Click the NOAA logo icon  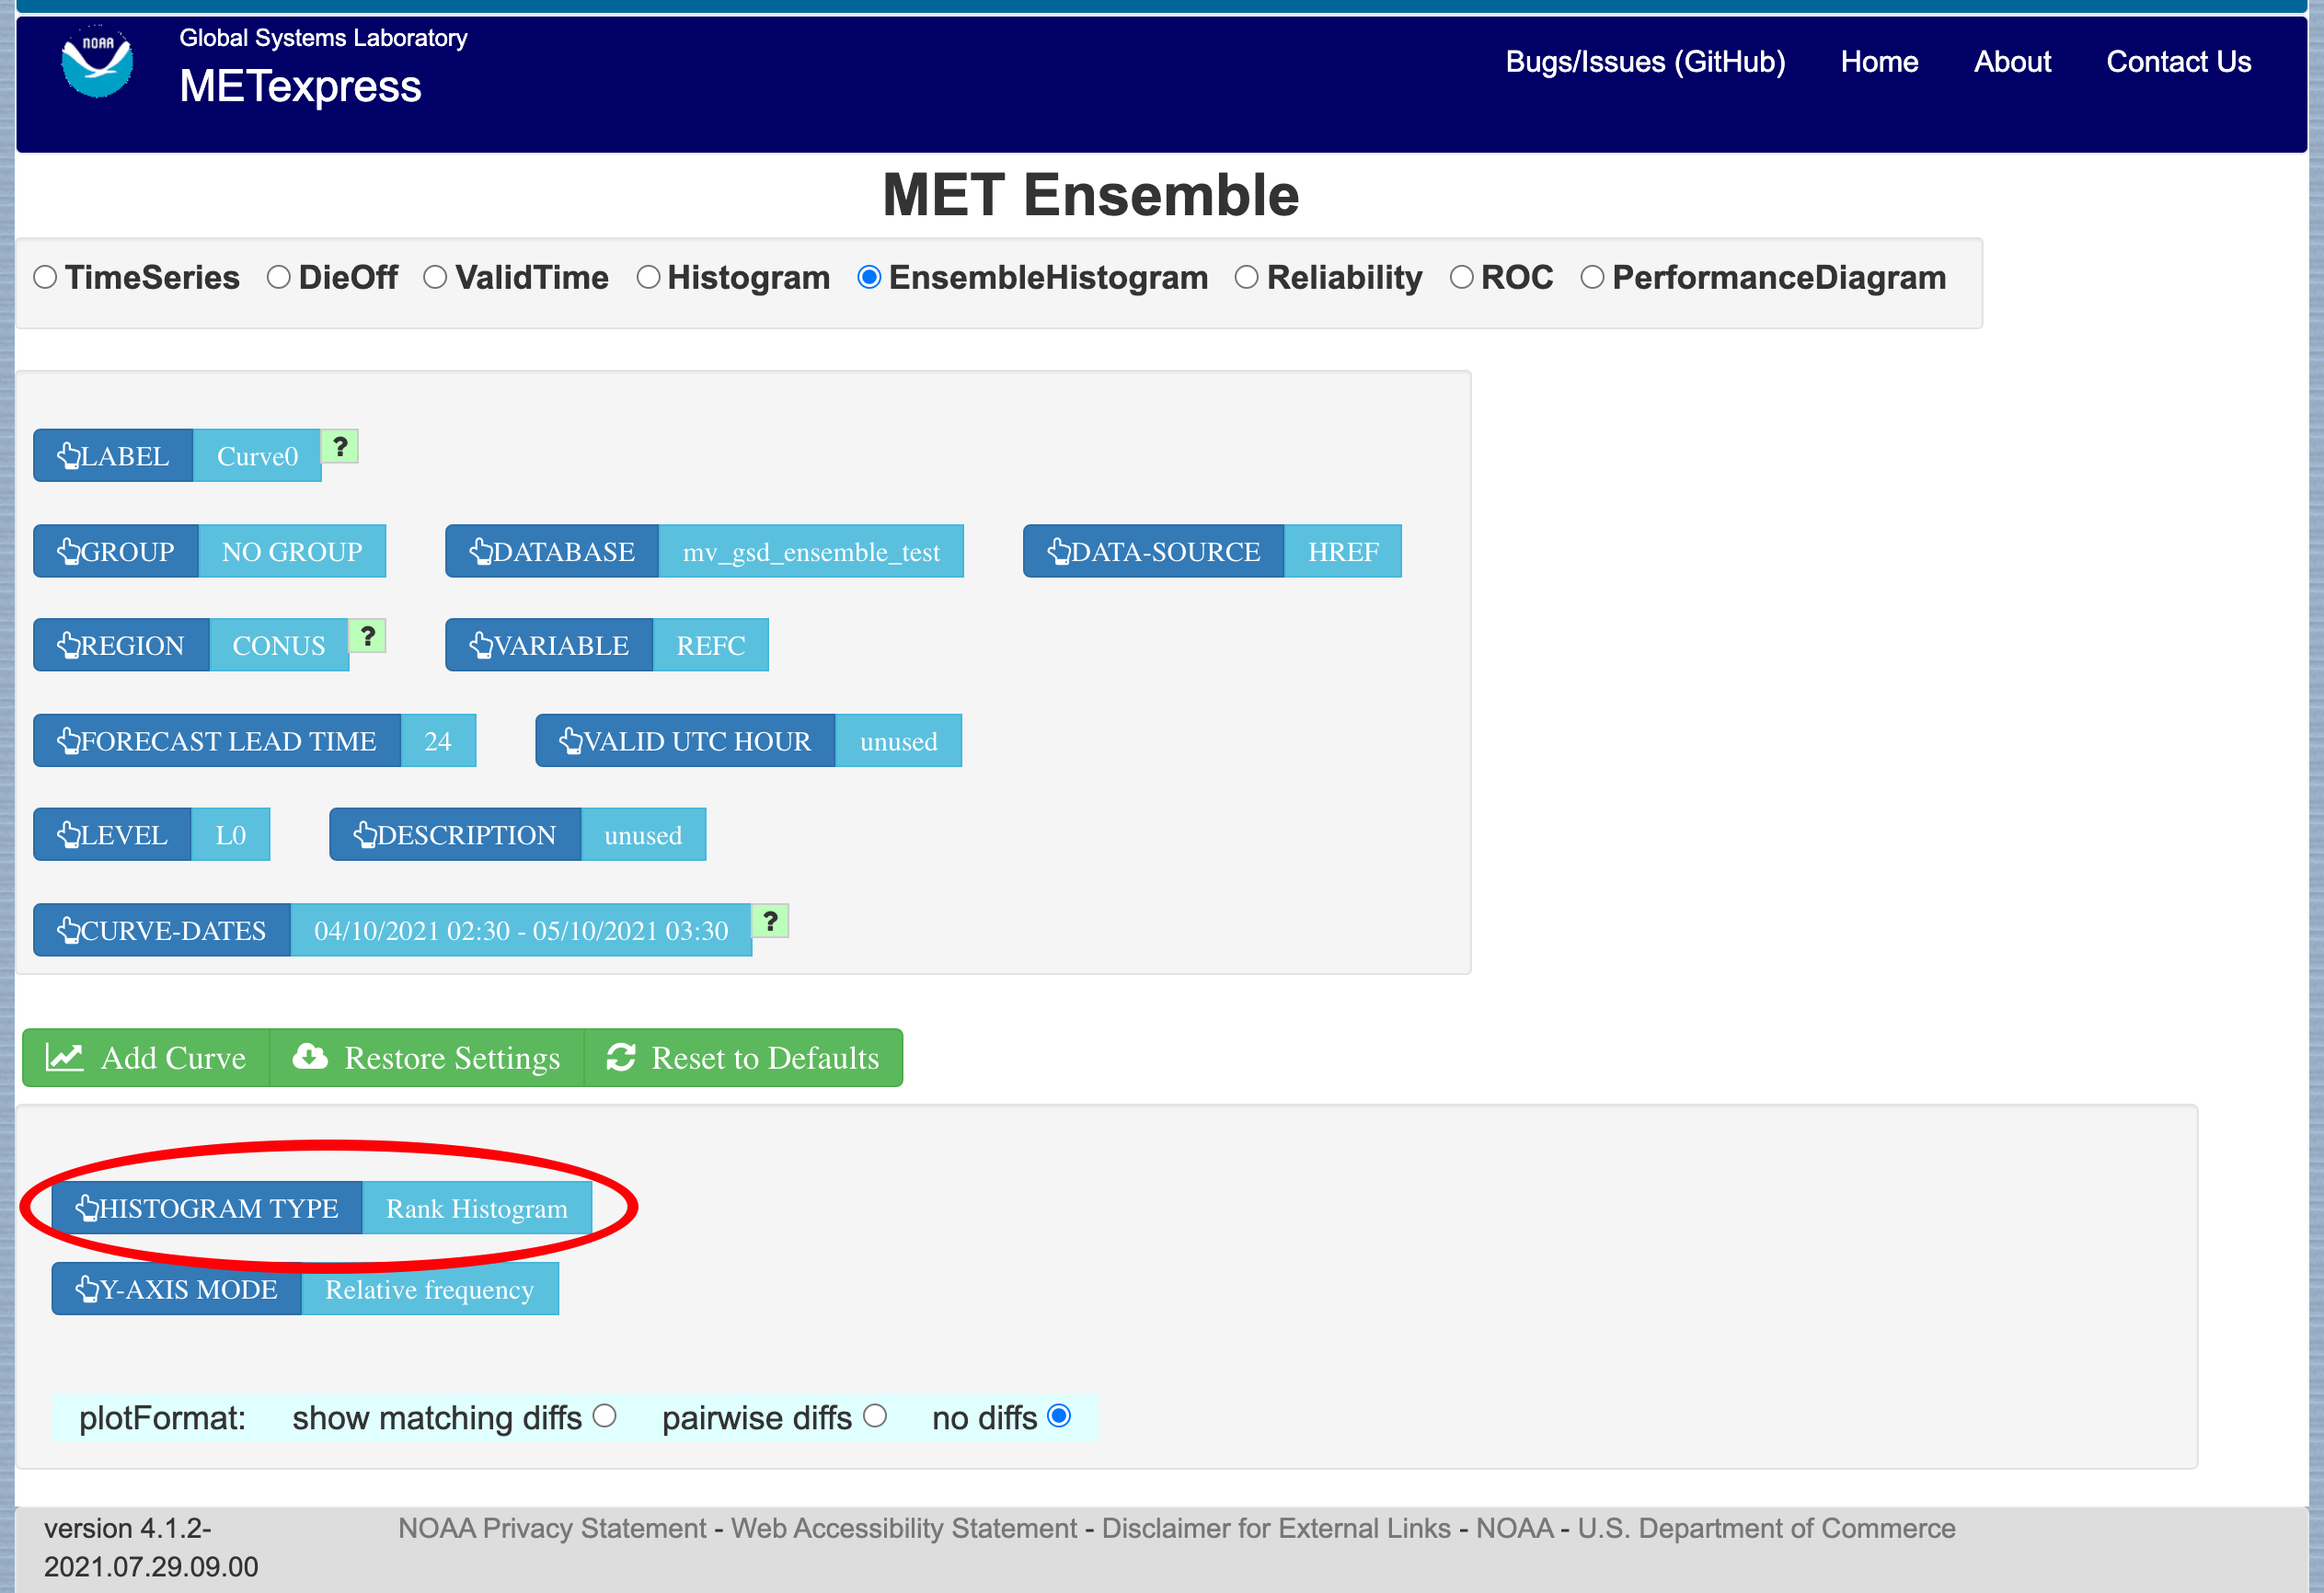click(x=97, y=62)
